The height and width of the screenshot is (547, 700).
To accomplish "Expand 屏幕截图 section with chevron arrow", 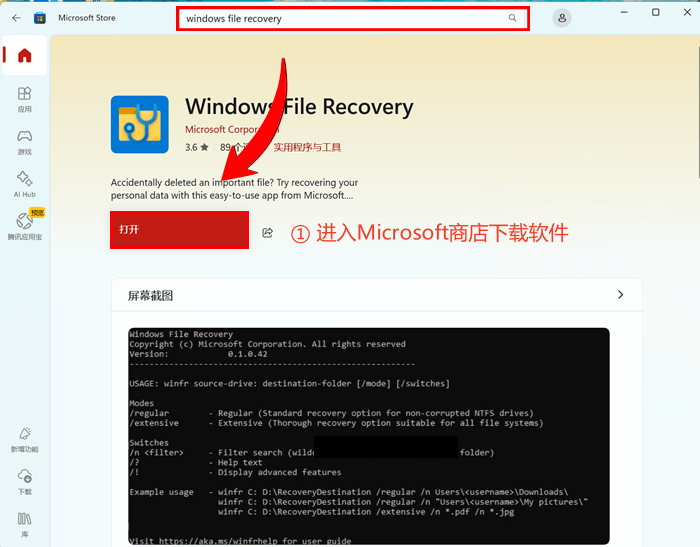I will (620, 295).
